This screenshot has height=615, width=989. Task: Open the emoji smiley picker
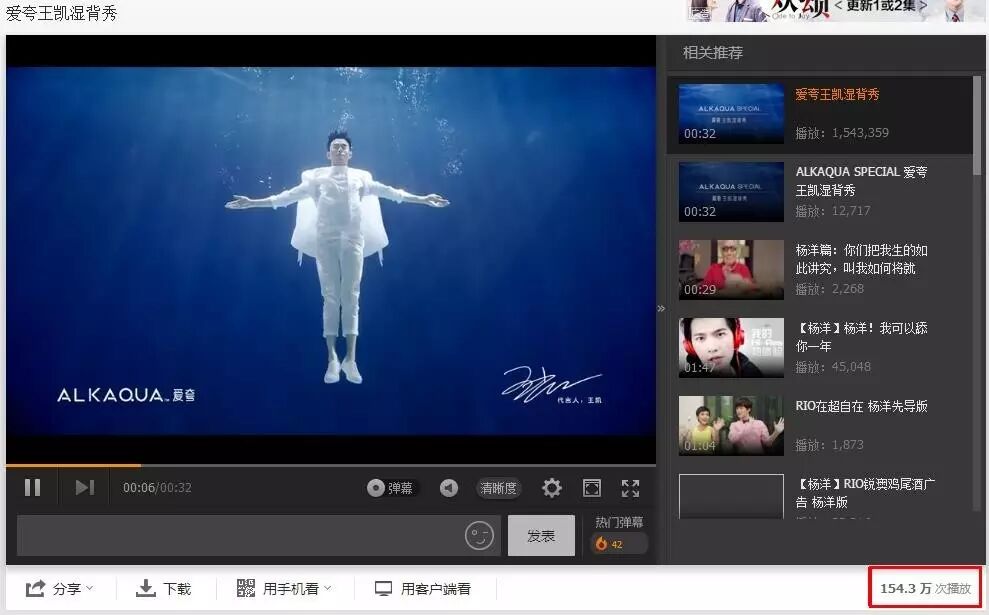(x=479, y=536)
